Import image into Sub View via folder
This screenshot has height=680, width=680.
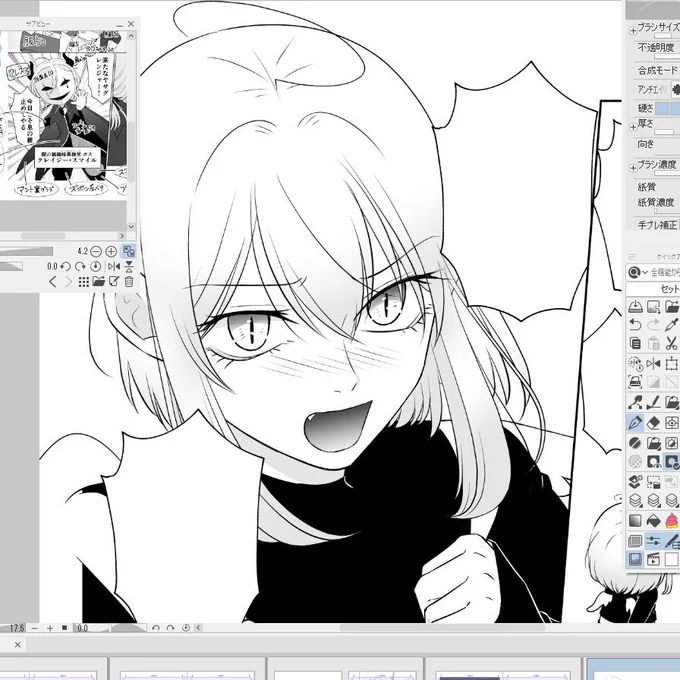[x=98, y=282]
